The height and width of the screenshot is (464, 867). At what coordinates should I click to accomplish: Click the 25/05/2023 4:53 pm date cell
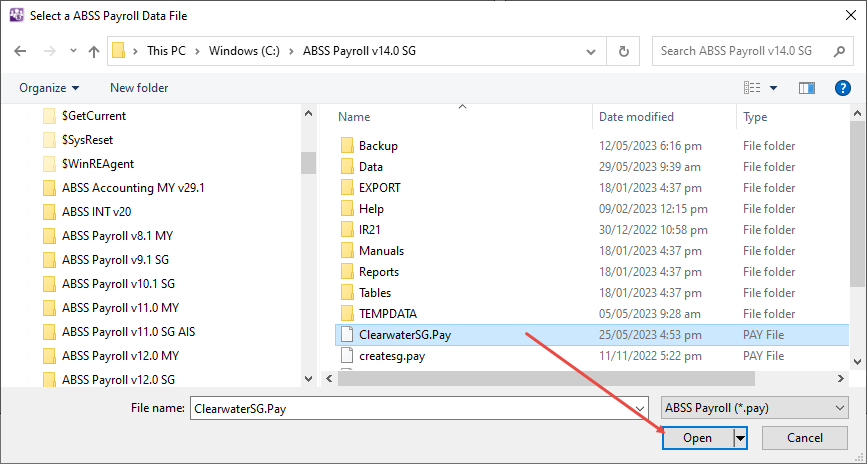650,335
